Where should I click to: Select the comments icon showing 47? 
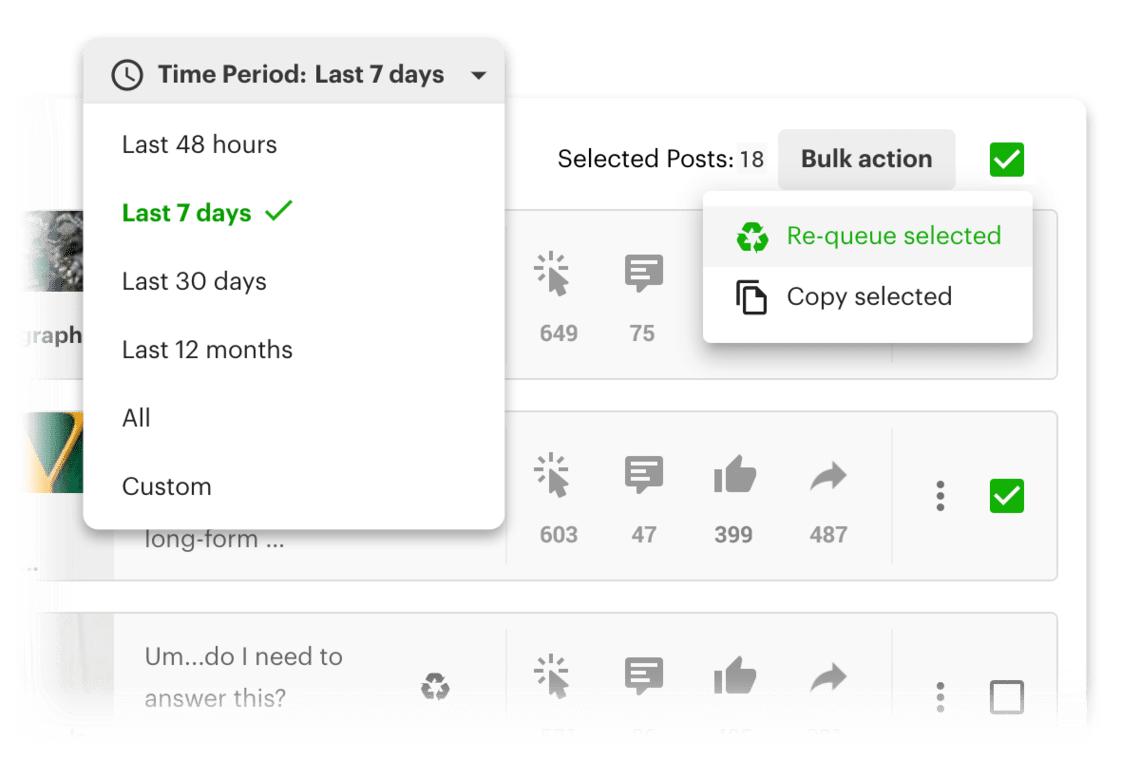(643, 474)
